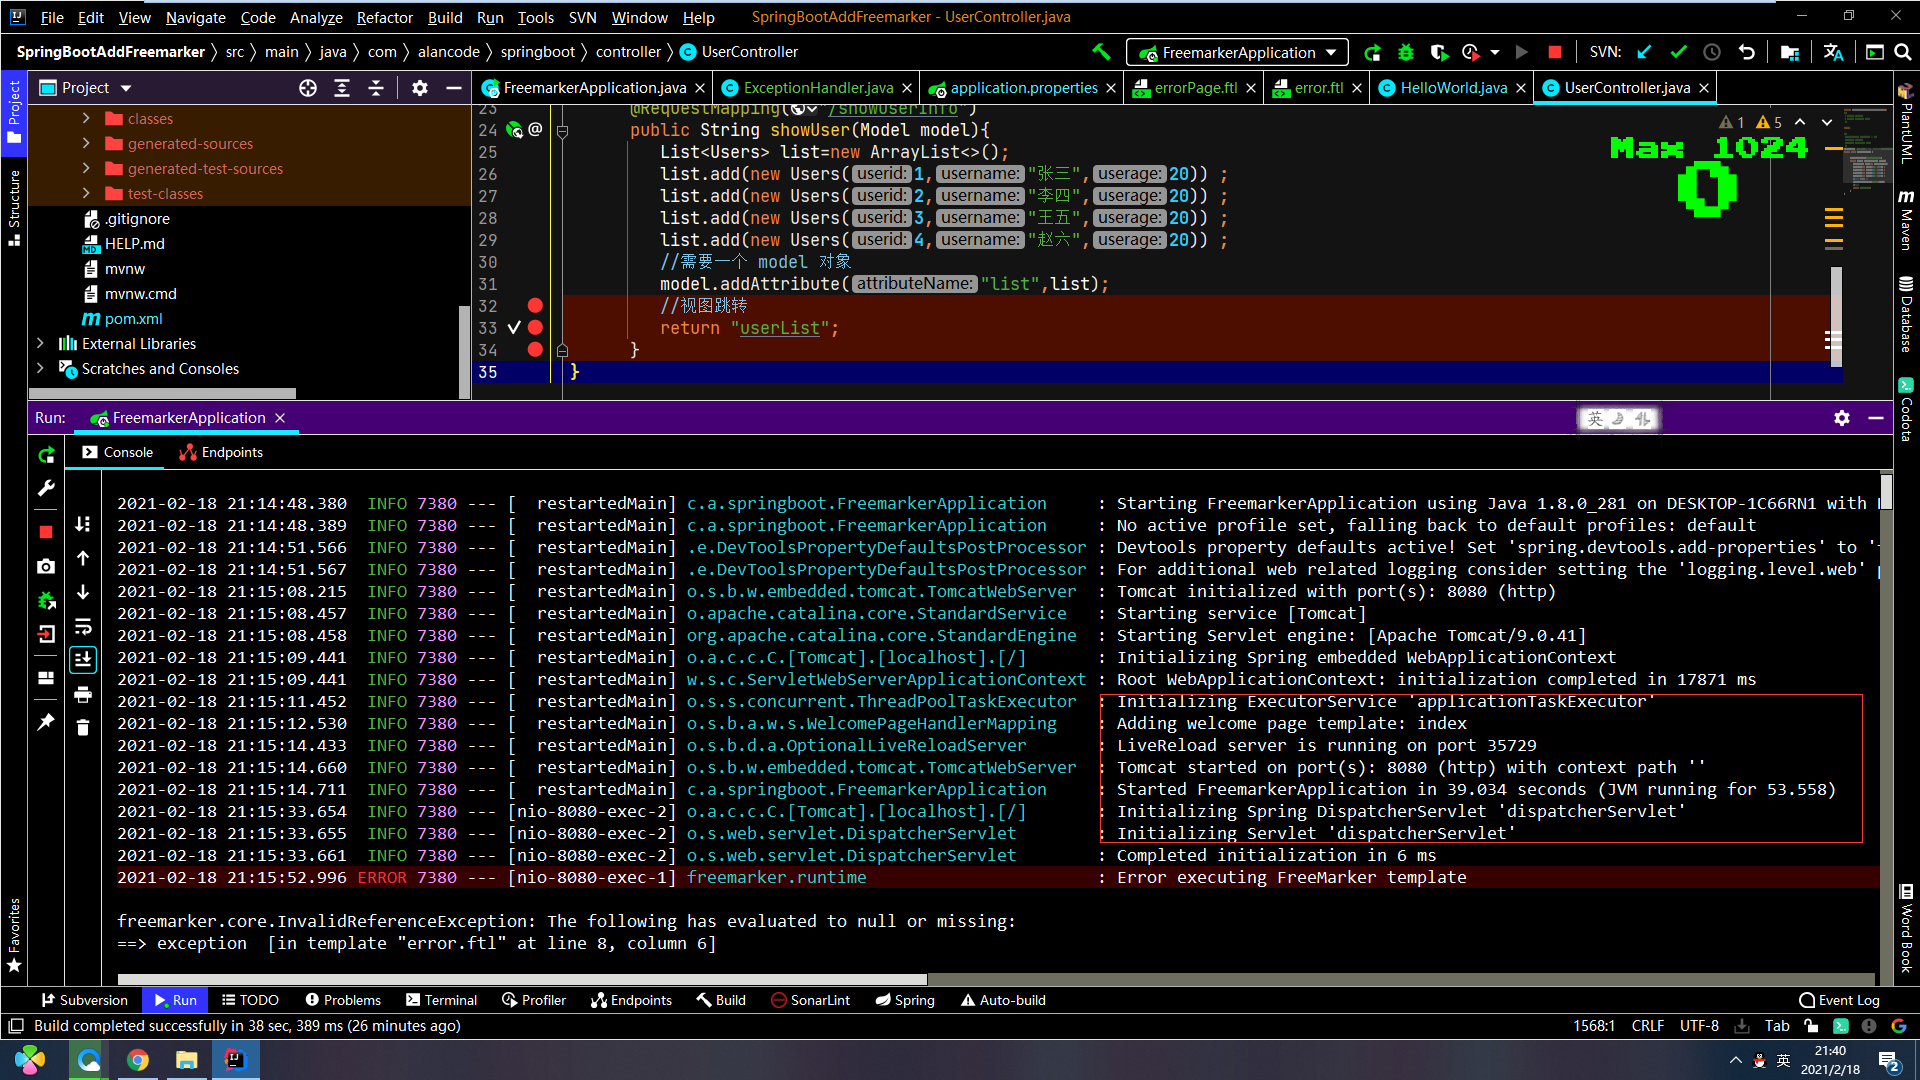Screen dimensions: 1920x1080
Task: Click the Search Everywhere magnifier
Action: (x=1903, y=52)
